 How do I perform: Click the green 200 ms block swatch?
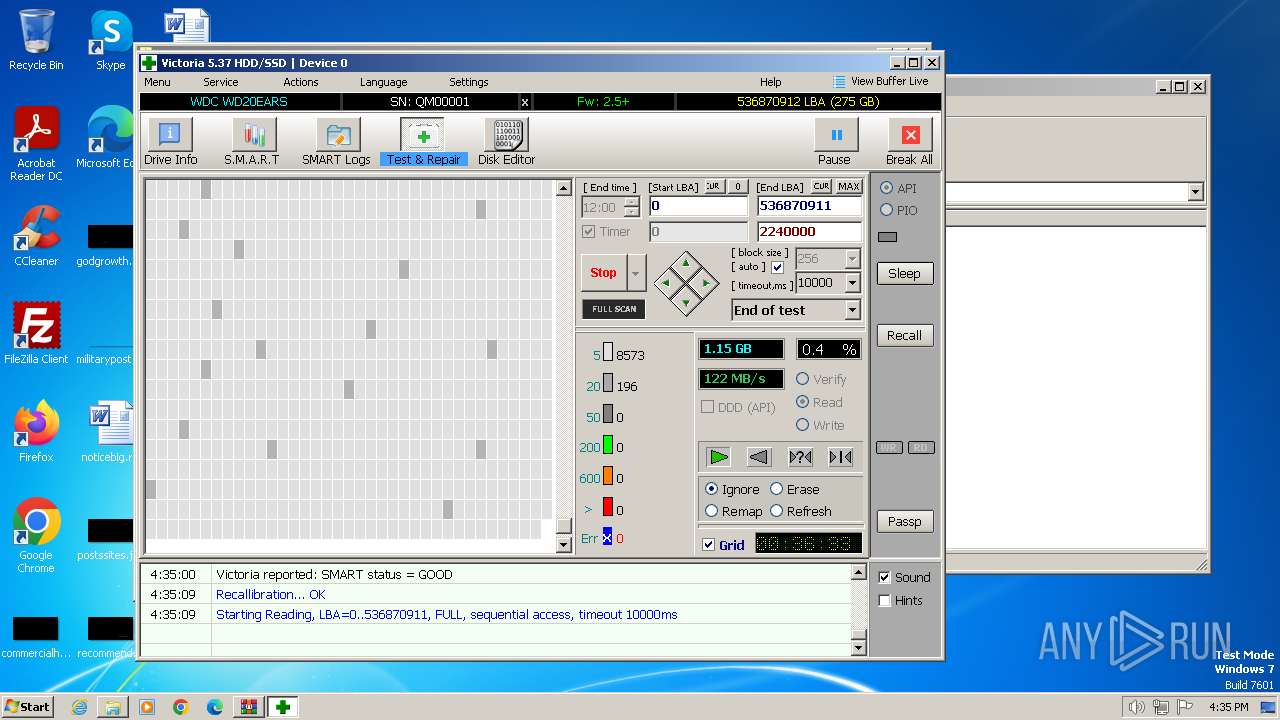pyautogui.click(x=607, y=446)
